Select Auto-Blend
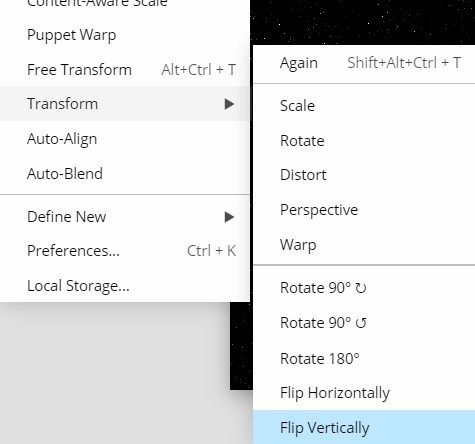The image size is (475, 444). pos(125,173)
